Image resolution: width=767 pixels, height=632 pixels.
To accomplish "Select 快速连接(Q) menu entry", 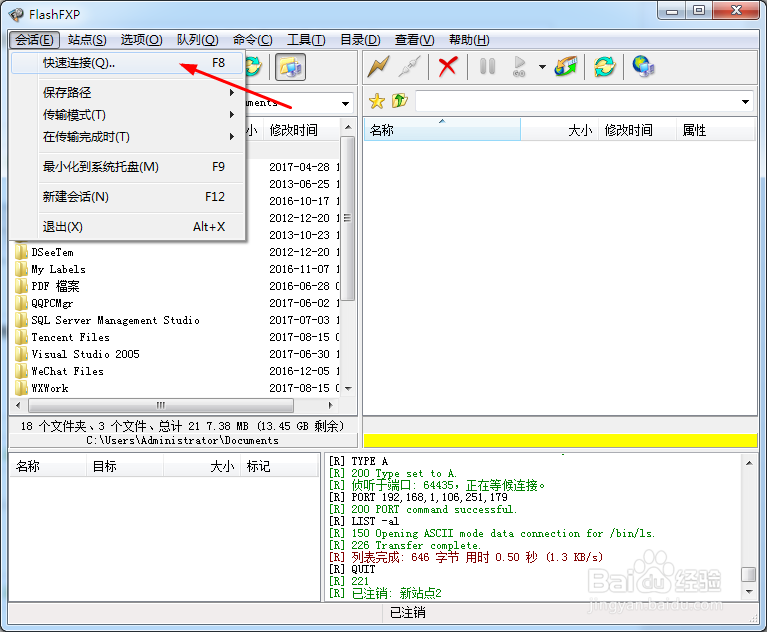I will [x=127, y=63].
